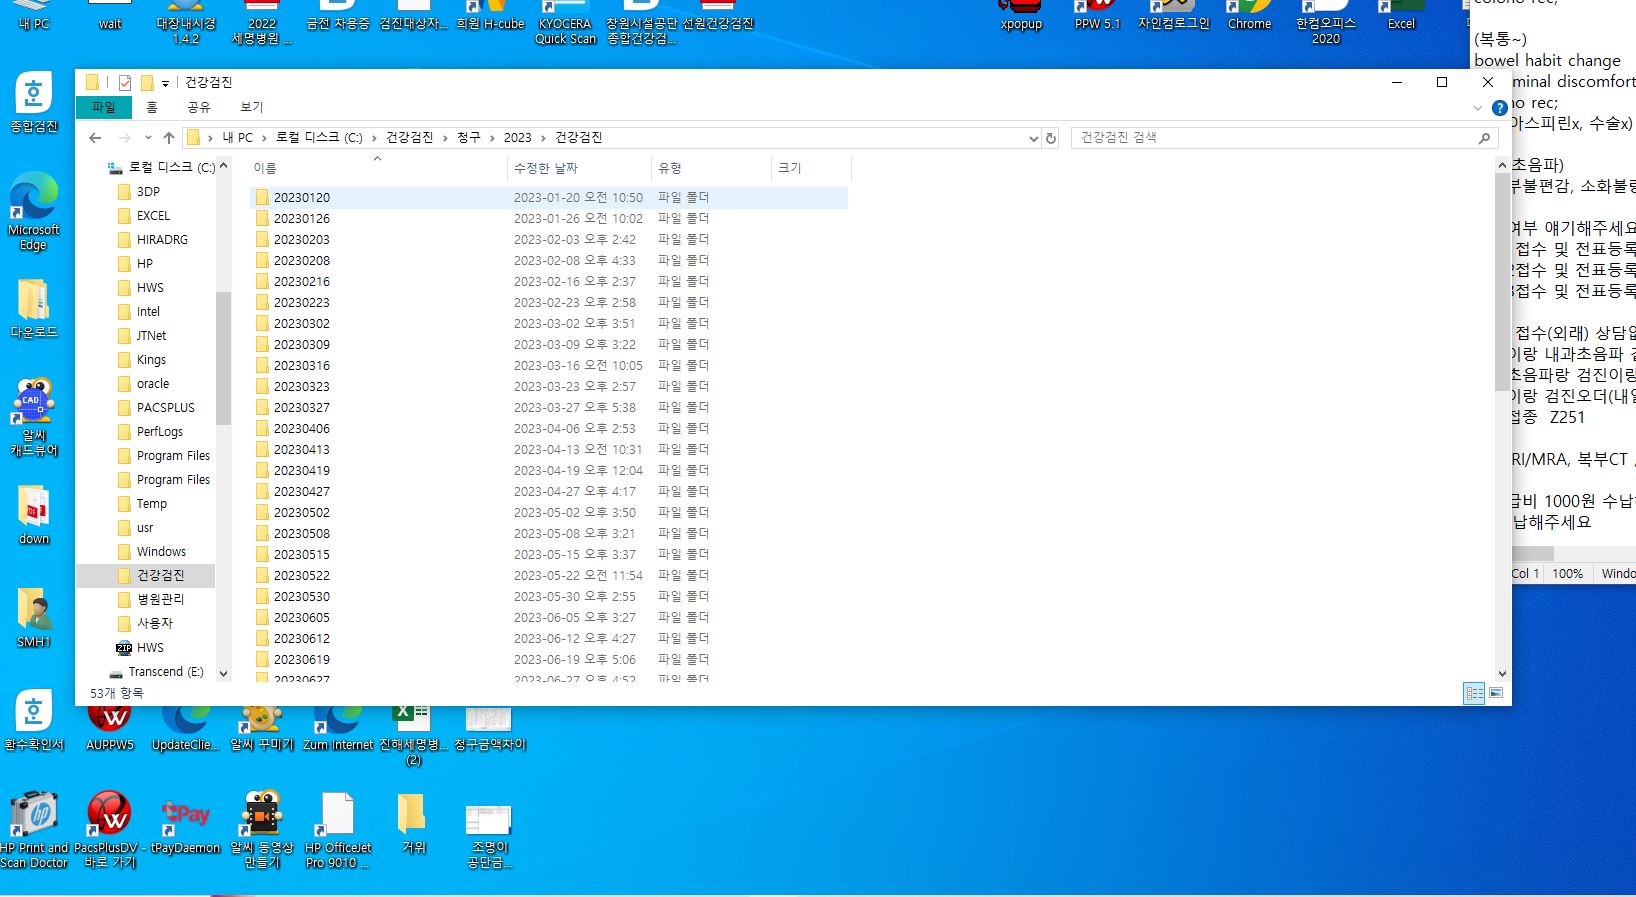
Task: Open recent locations dropdown arrow
Action: point(148,138)
